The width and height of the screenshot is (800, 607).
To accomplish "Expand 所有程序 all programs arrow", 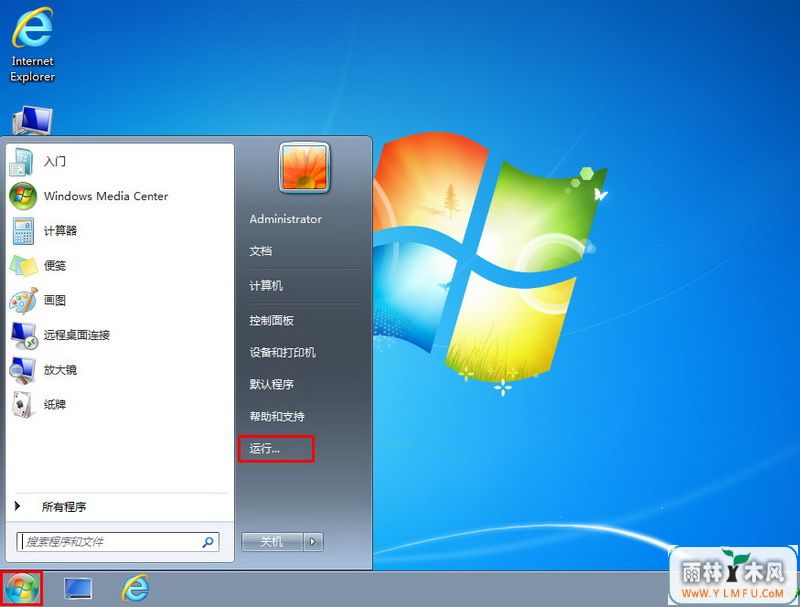I will [x=17, y=506].
